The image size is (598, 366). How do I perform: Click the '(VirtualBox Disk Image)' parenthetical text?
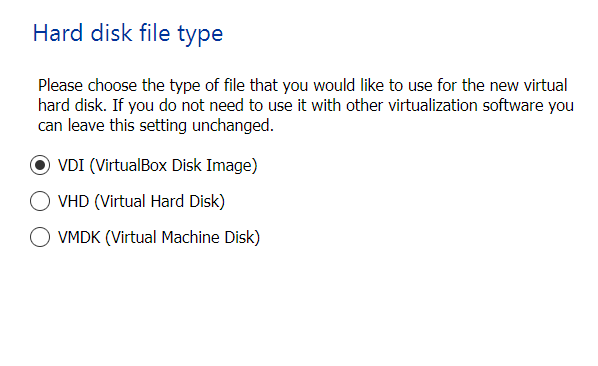pyautogui.click(x=174, y=165)
